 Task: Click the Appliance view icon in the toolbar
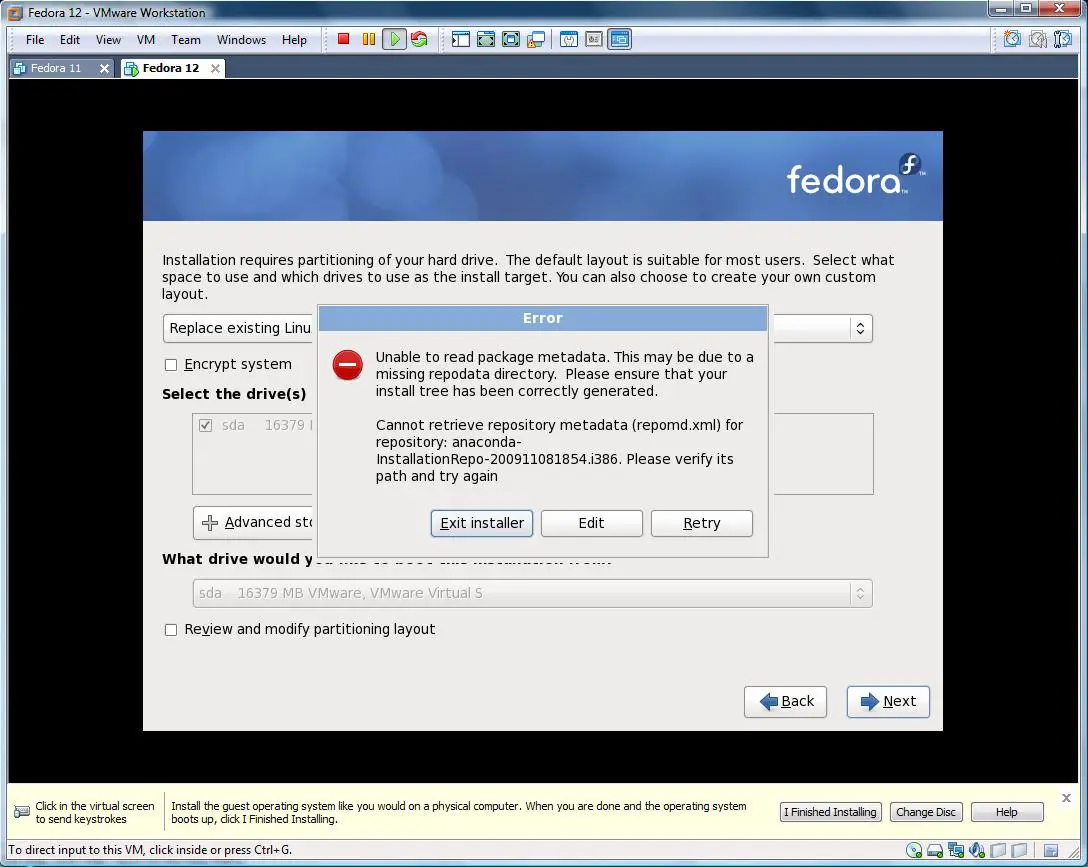click(x=594, y=40)
